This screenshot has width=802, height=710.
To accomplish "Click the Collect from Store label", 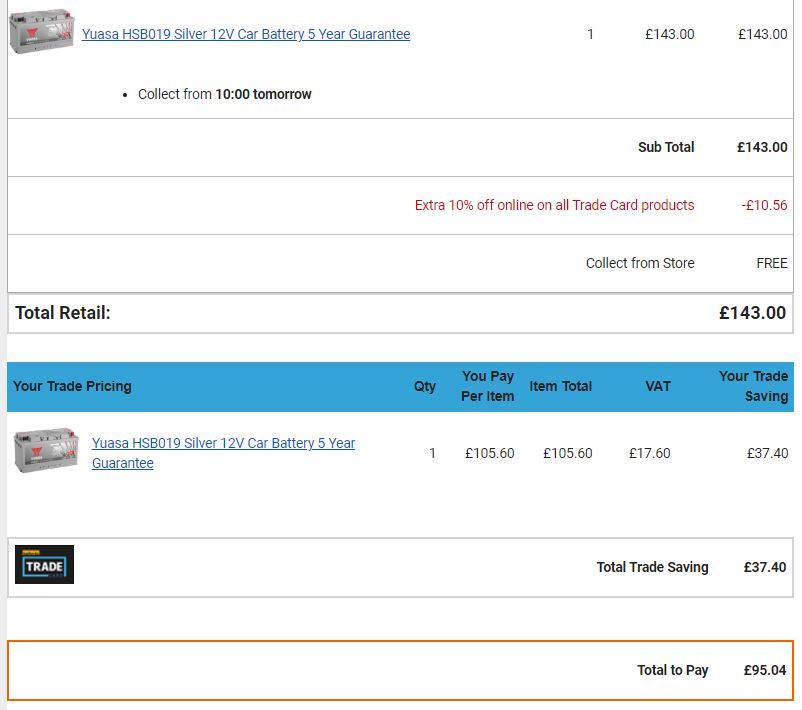I will [x=640, y=263].
